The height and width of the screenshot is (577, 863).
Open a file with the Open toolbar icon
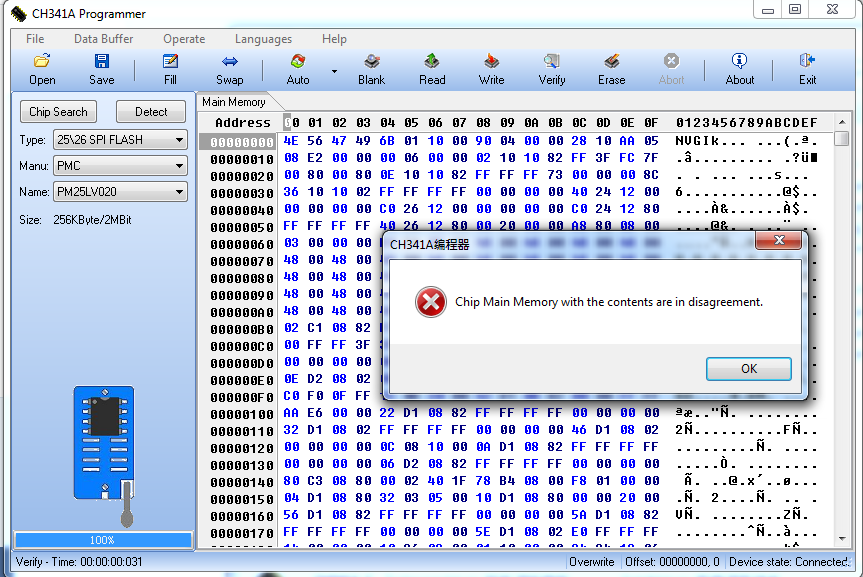42,69
